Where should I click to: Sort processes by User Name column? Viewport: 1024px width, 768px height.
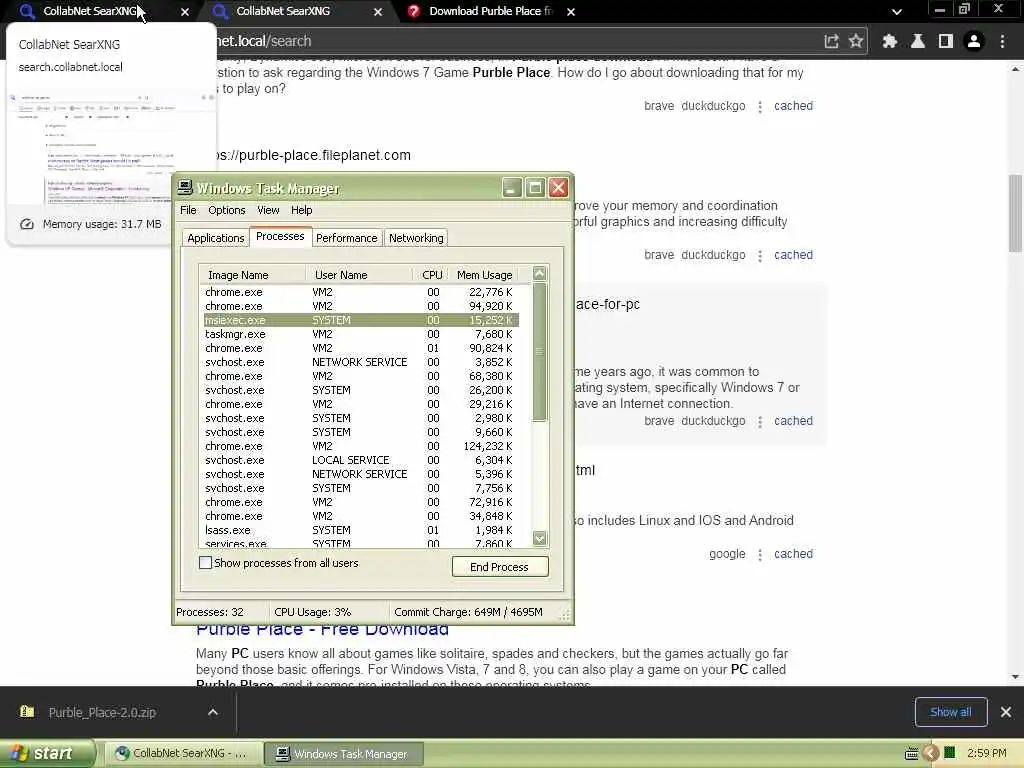tap(359, 275)
